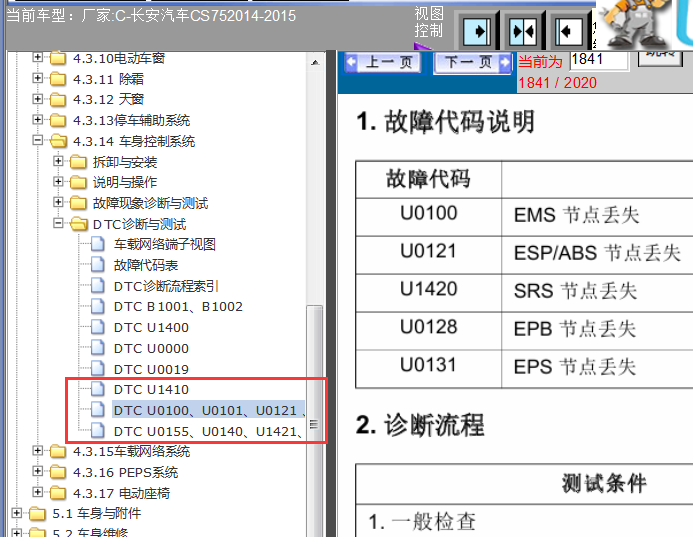Open DTC诊断流程索引 document
693x537 pixels.
(x=166, y=286)
